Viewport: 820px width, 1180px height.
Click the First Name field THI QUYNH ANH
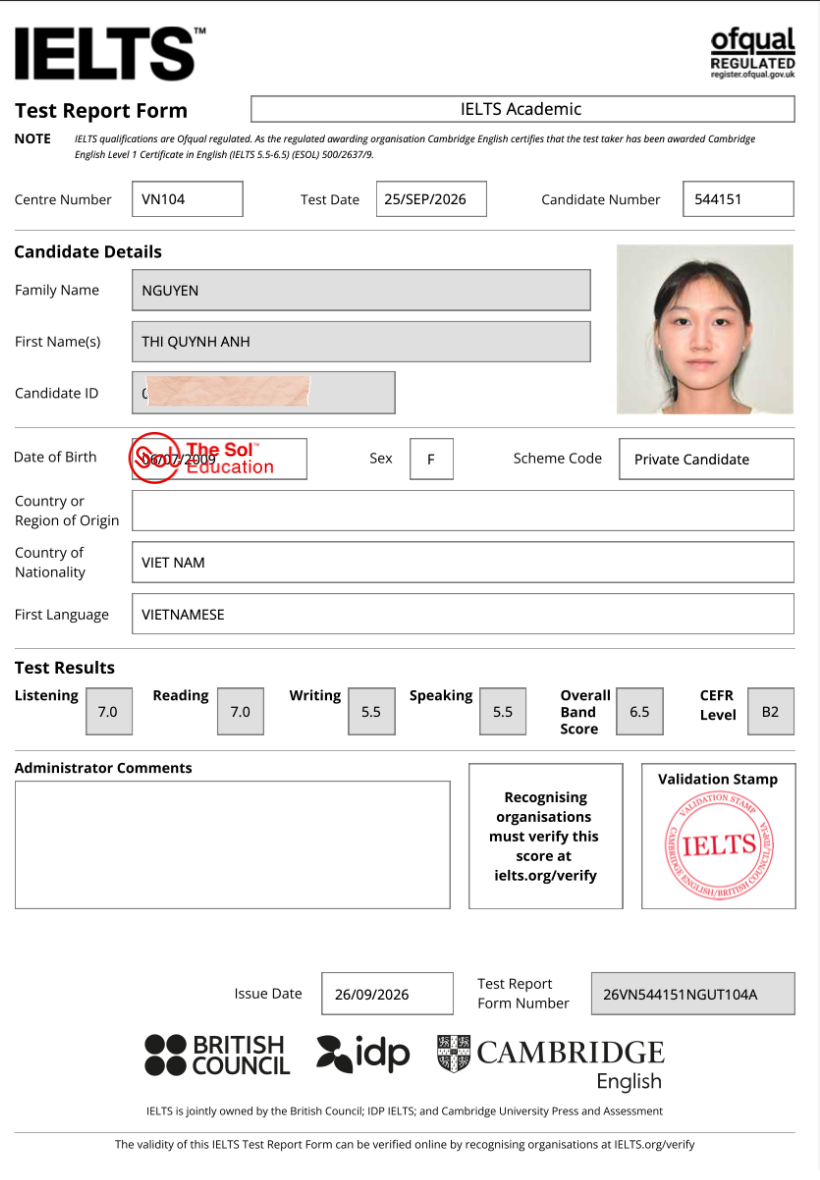361,342
